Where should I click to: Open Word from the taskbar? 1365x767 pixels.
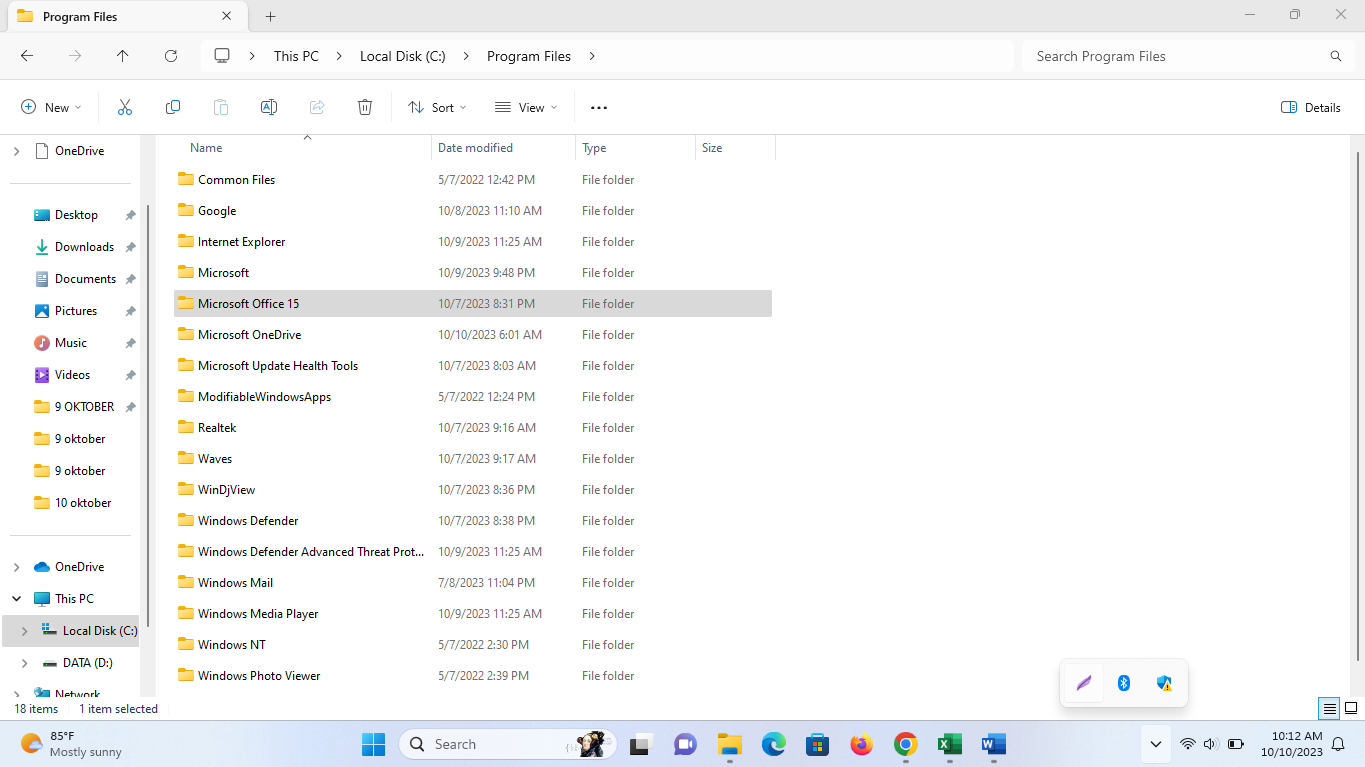993,744
